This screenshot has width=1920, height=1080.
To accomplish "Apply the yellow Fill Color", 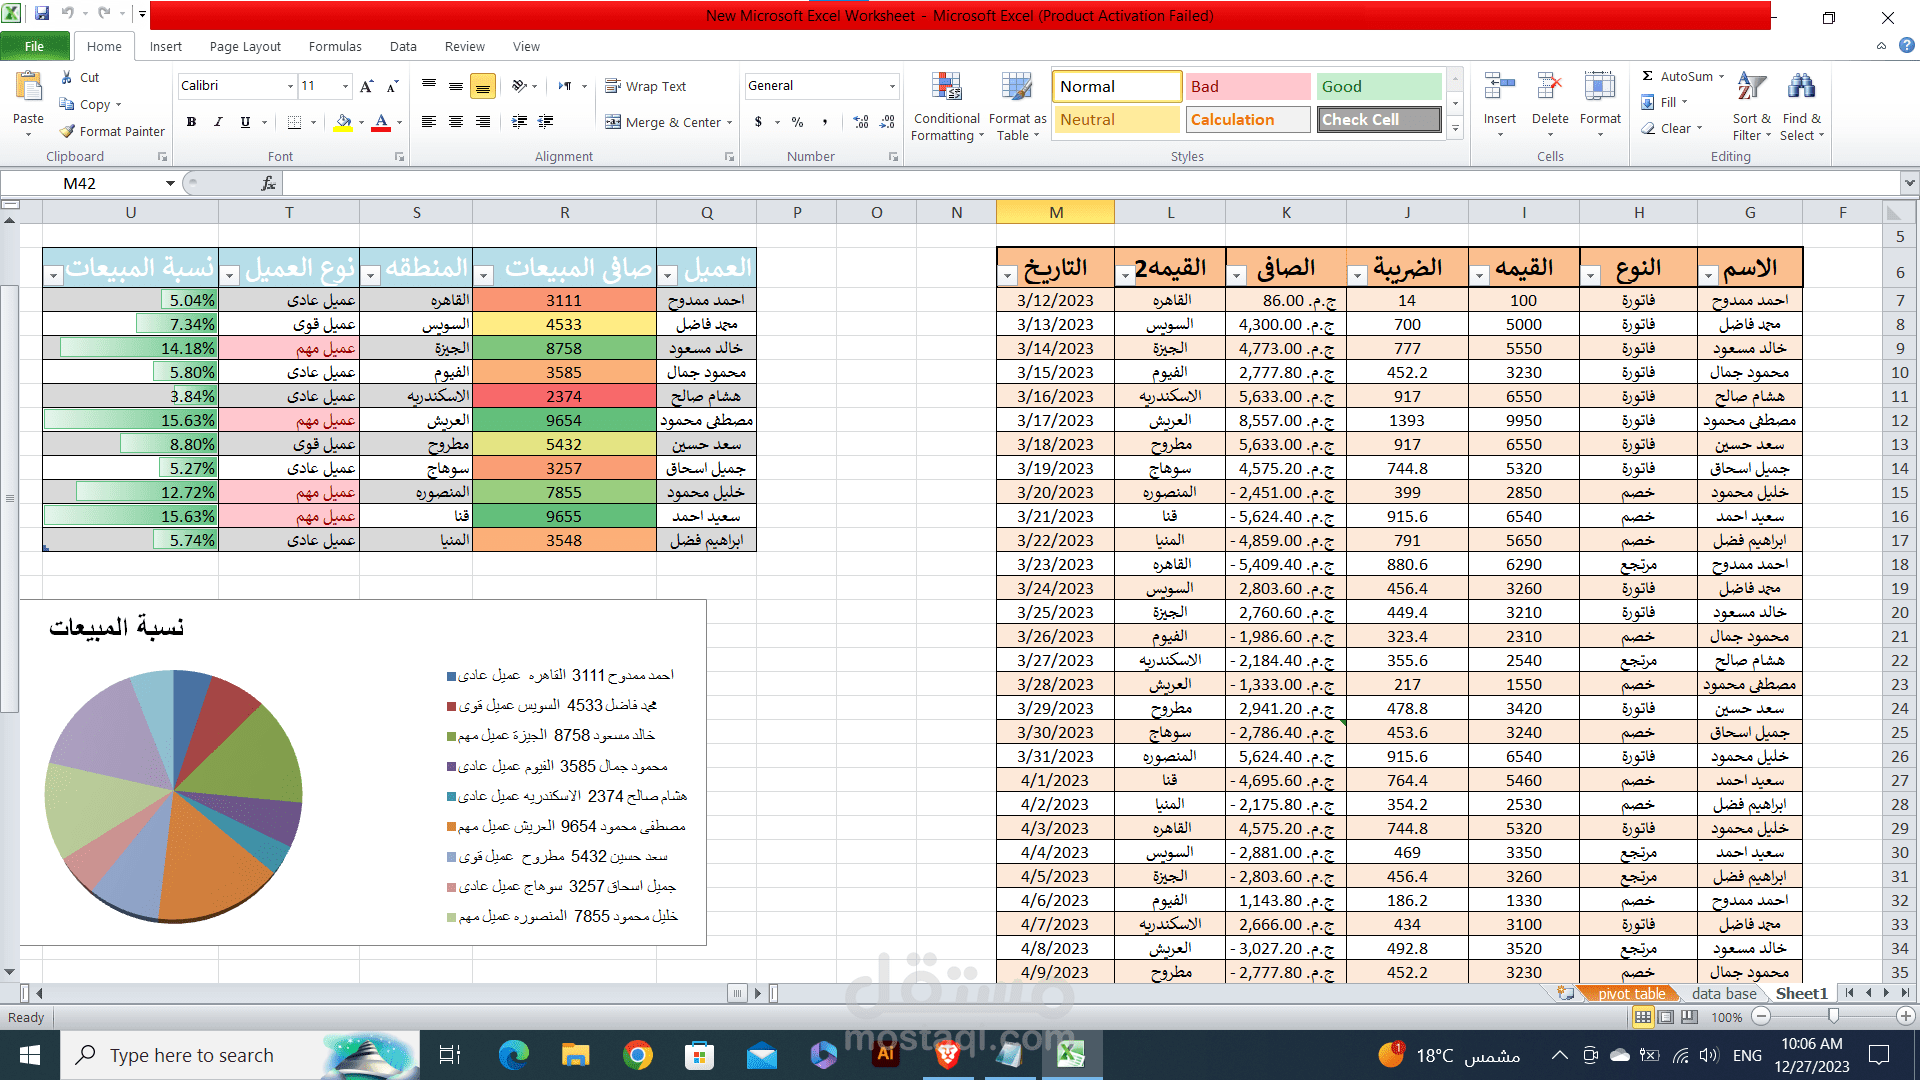I will [343, 122].
